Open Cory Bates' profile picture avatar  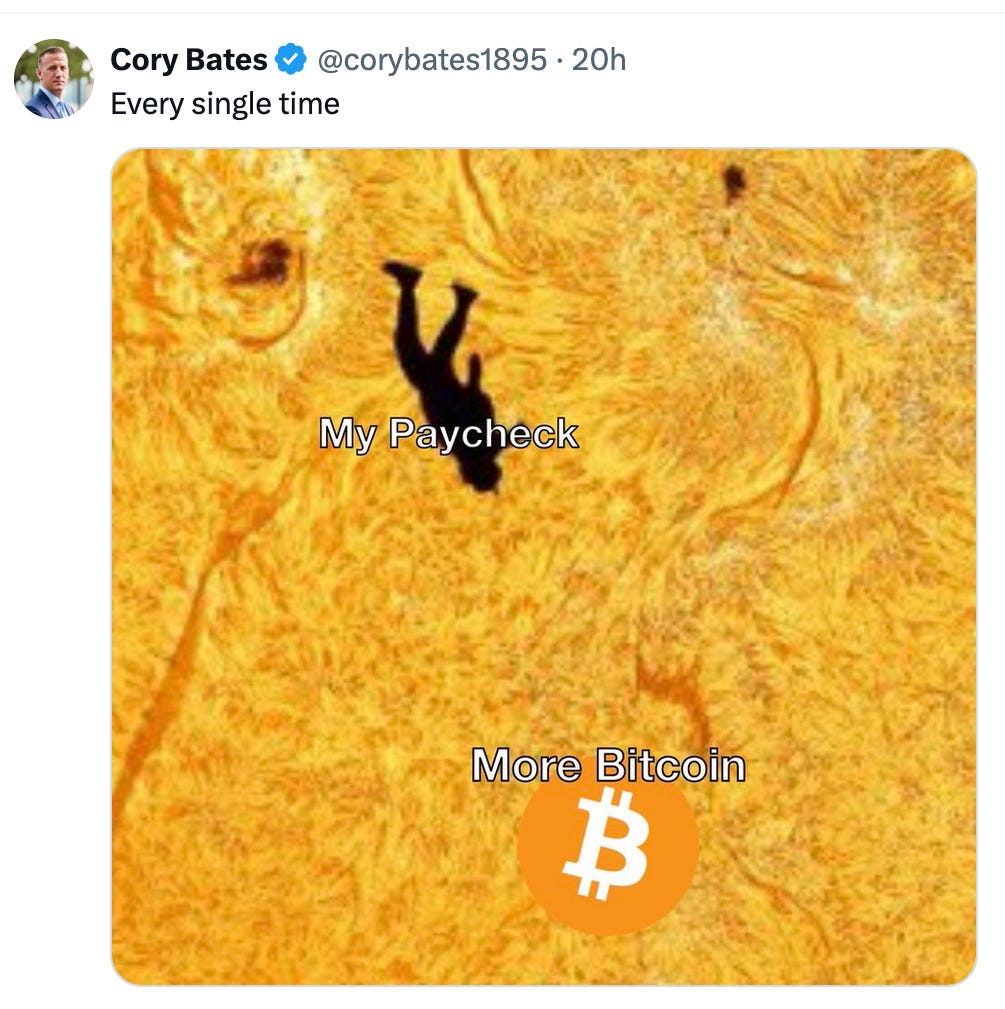54,79
